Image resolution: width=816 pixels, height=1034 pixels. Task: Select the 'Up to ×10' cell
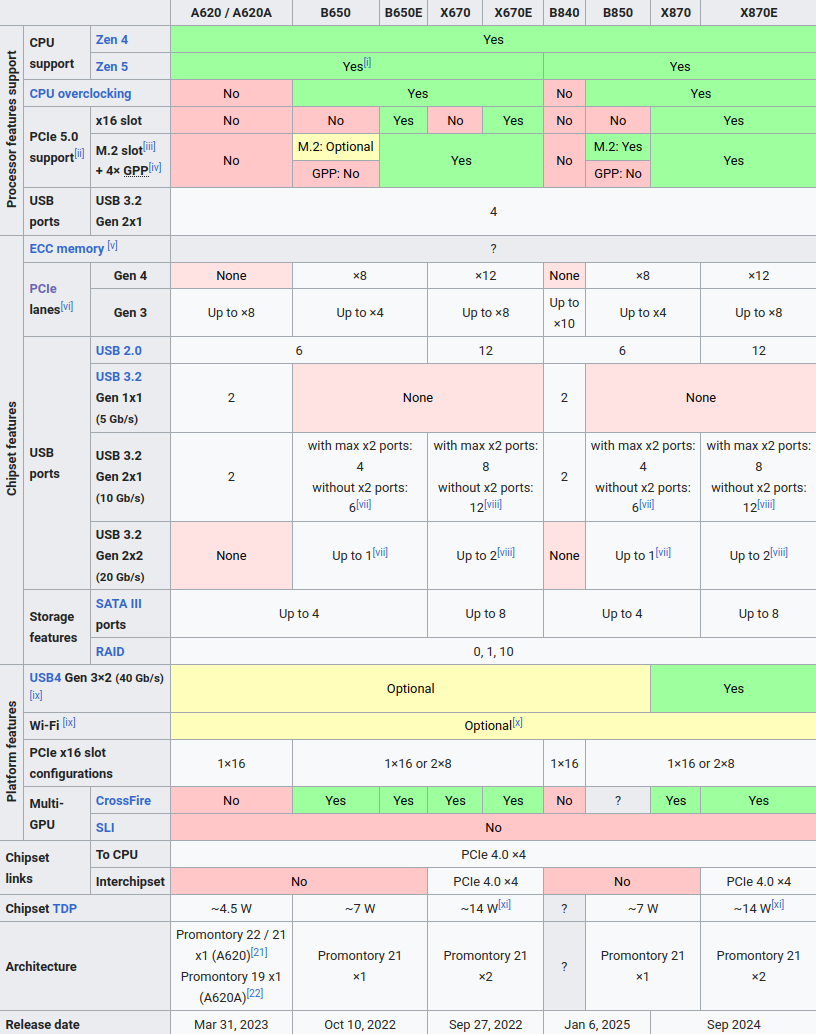(564, 313)
